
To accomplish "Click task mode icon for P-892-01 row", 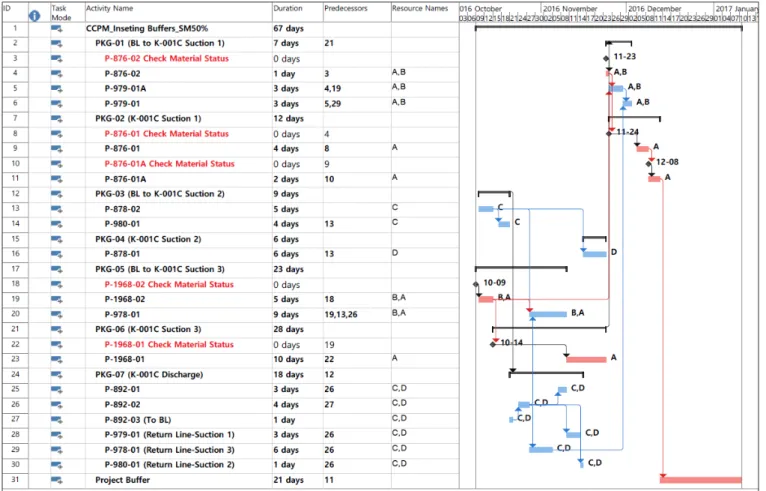I will pos(57,390).
